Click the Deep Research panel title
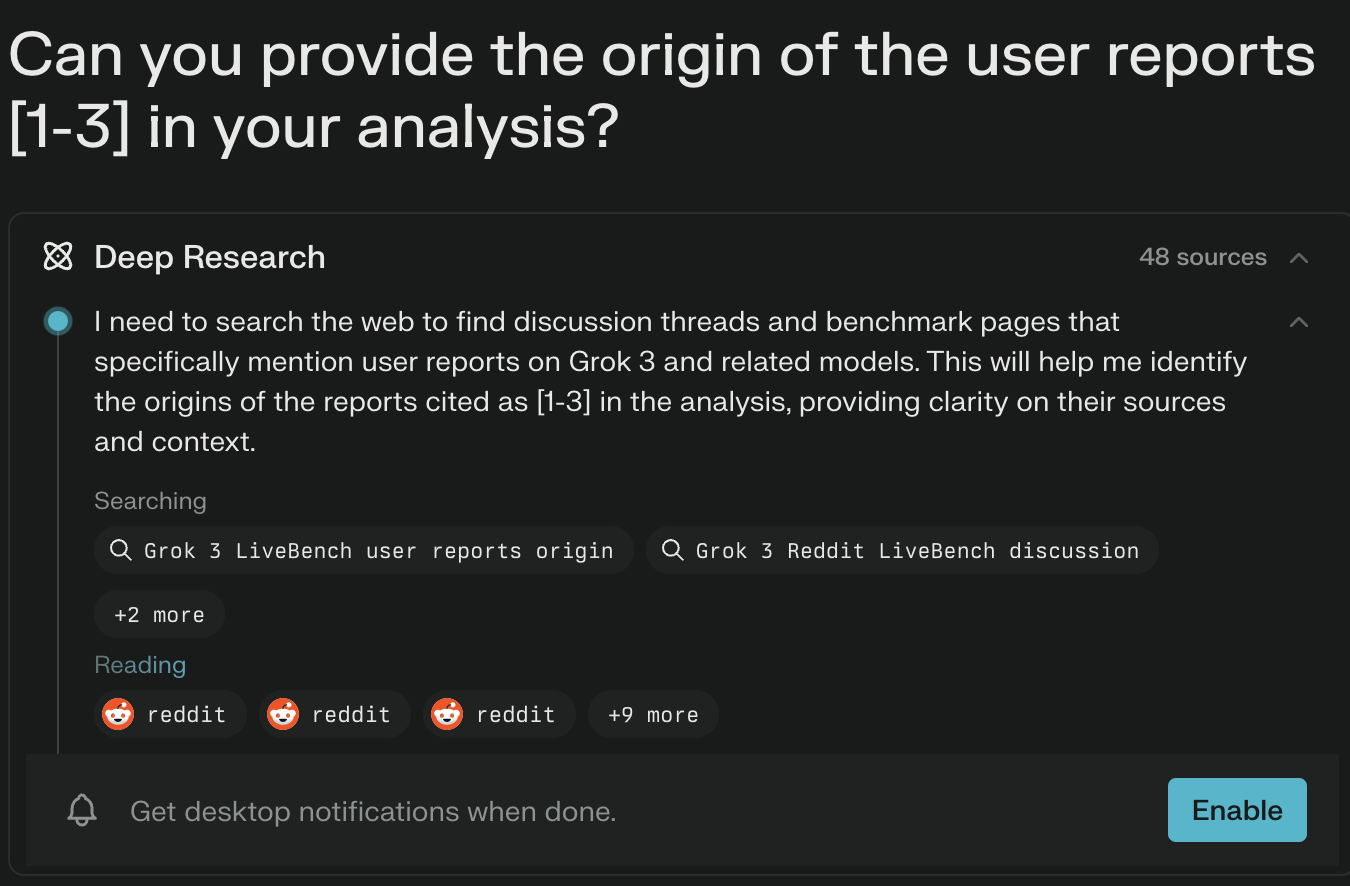The width and height of the screenshot is (1350, 886). click(x=210, y=257)
